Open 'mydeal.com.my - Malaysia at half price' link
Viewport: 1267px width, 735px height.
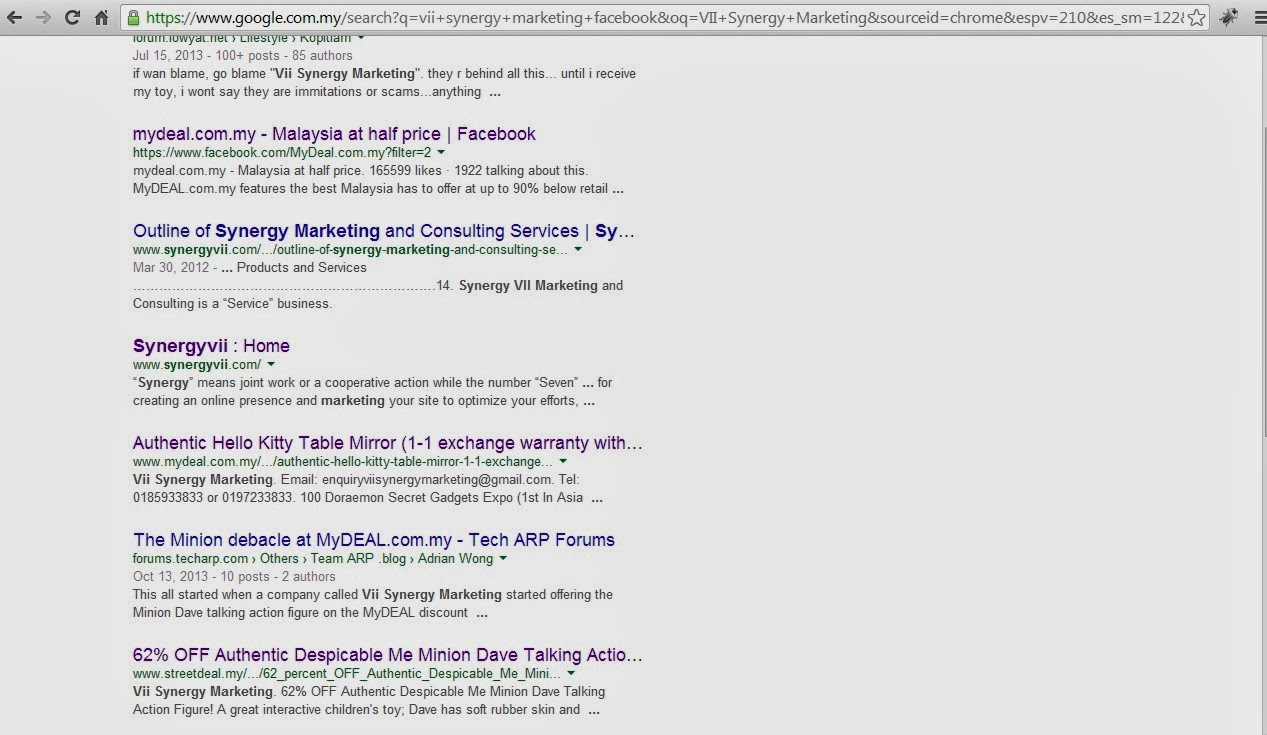pyautogui.click(x=334, y=134)
